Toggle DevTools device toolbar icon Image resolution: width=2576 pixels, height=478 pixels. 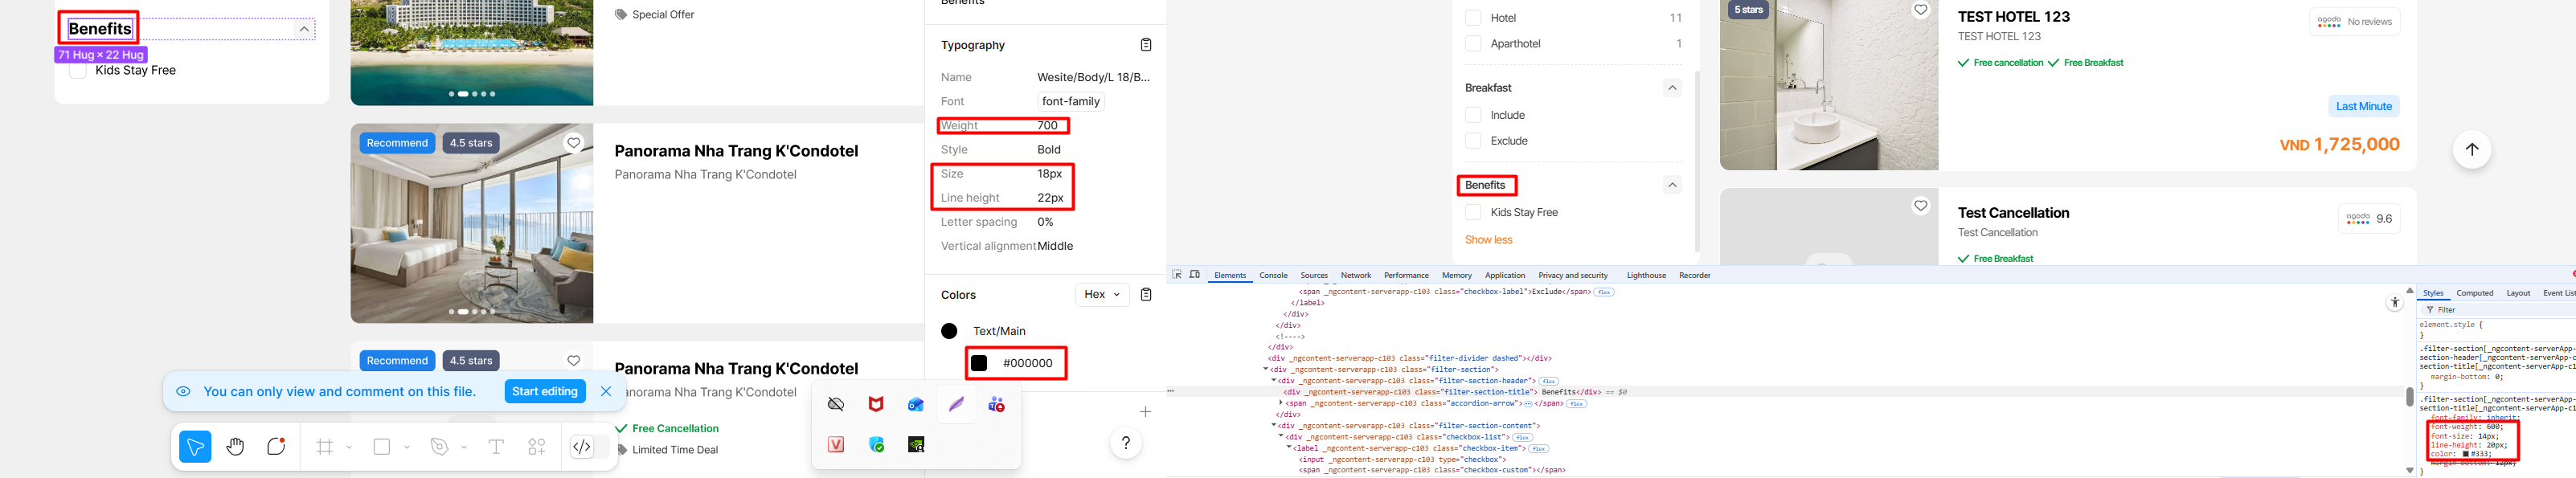tap(1194, 275)
